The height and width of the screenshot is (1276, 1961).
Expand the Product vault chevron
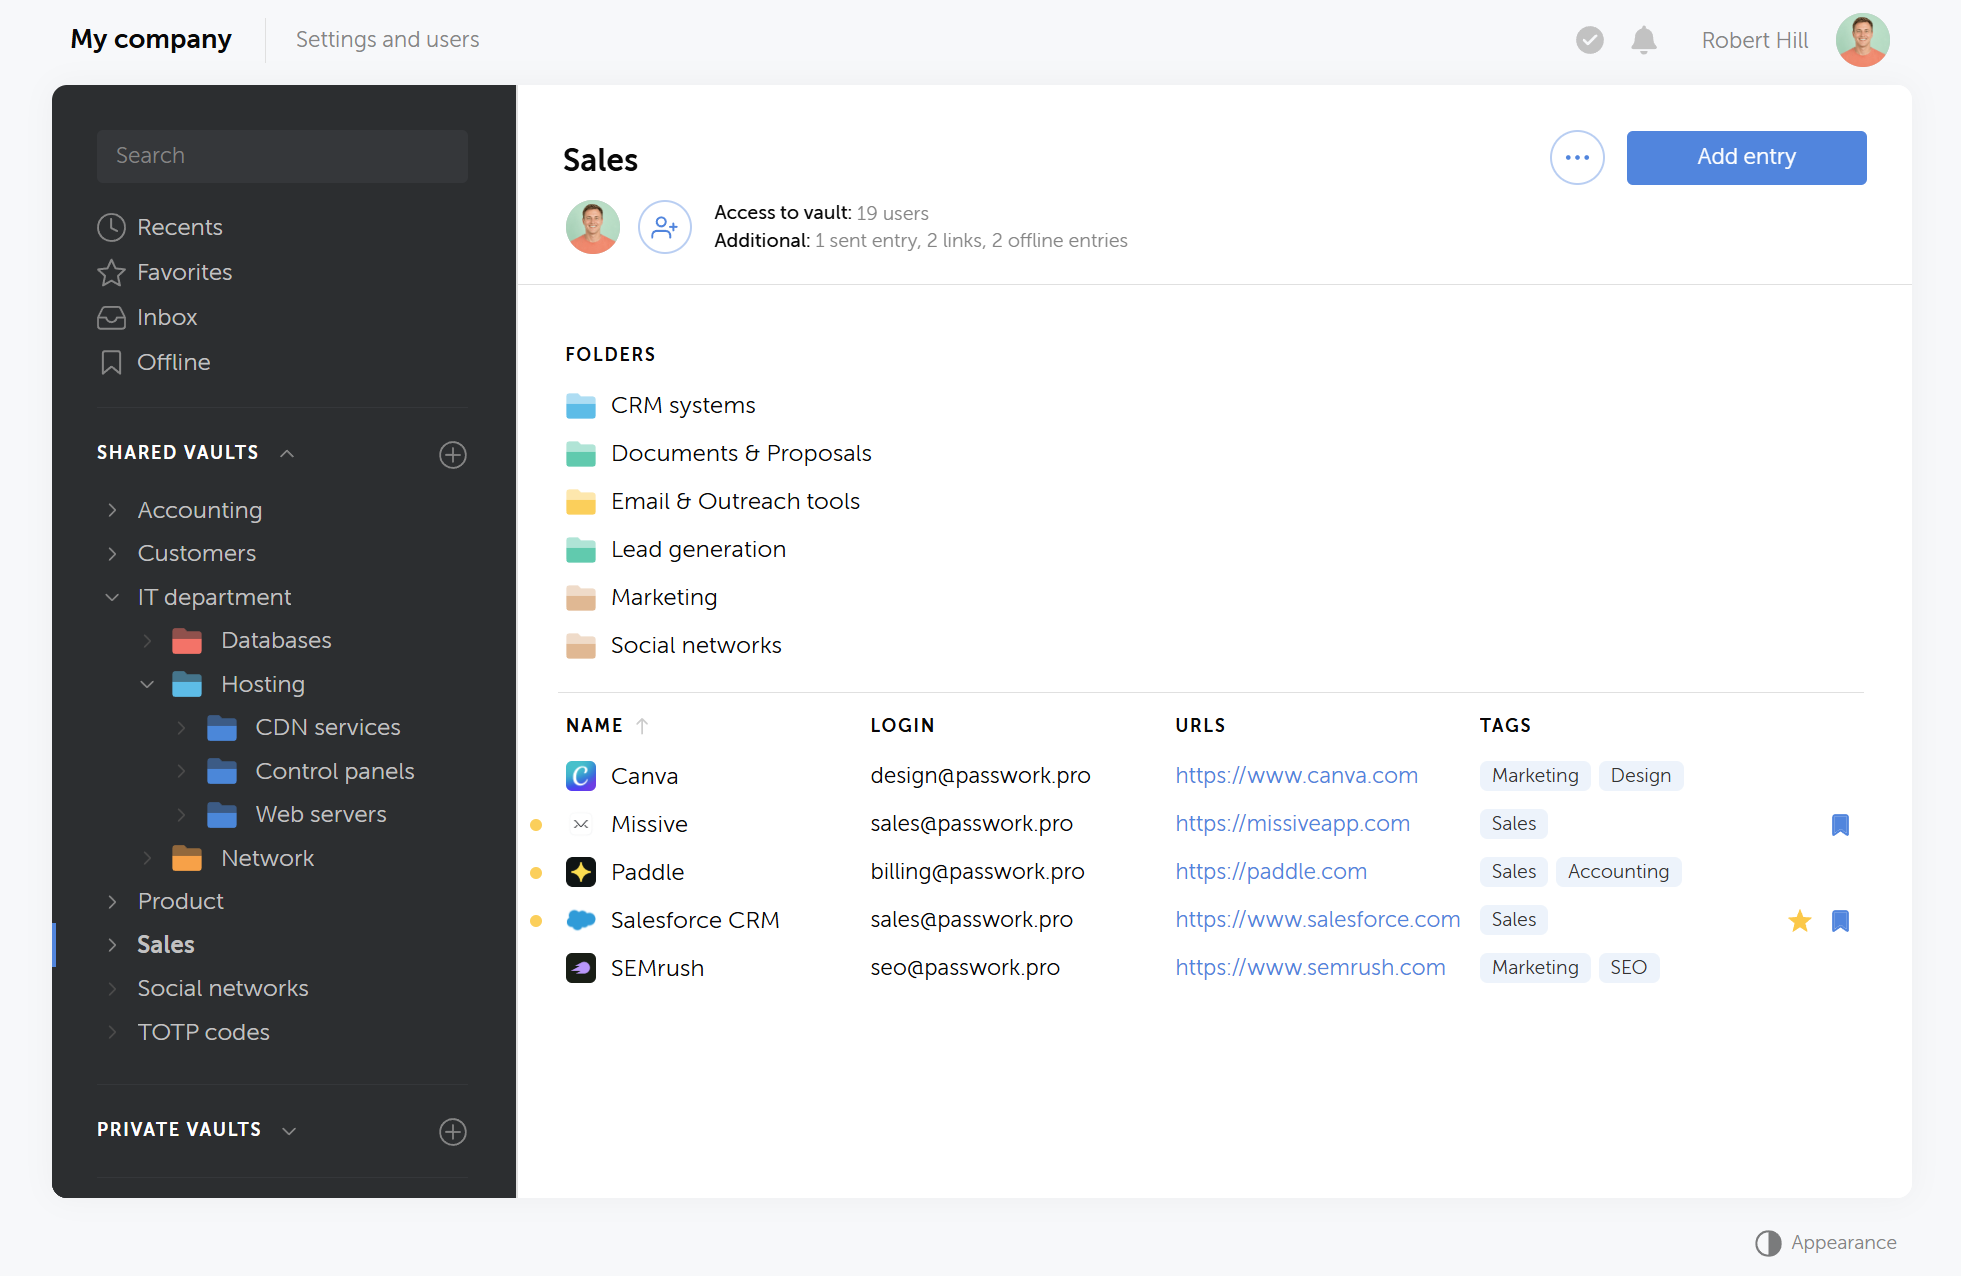112,902
